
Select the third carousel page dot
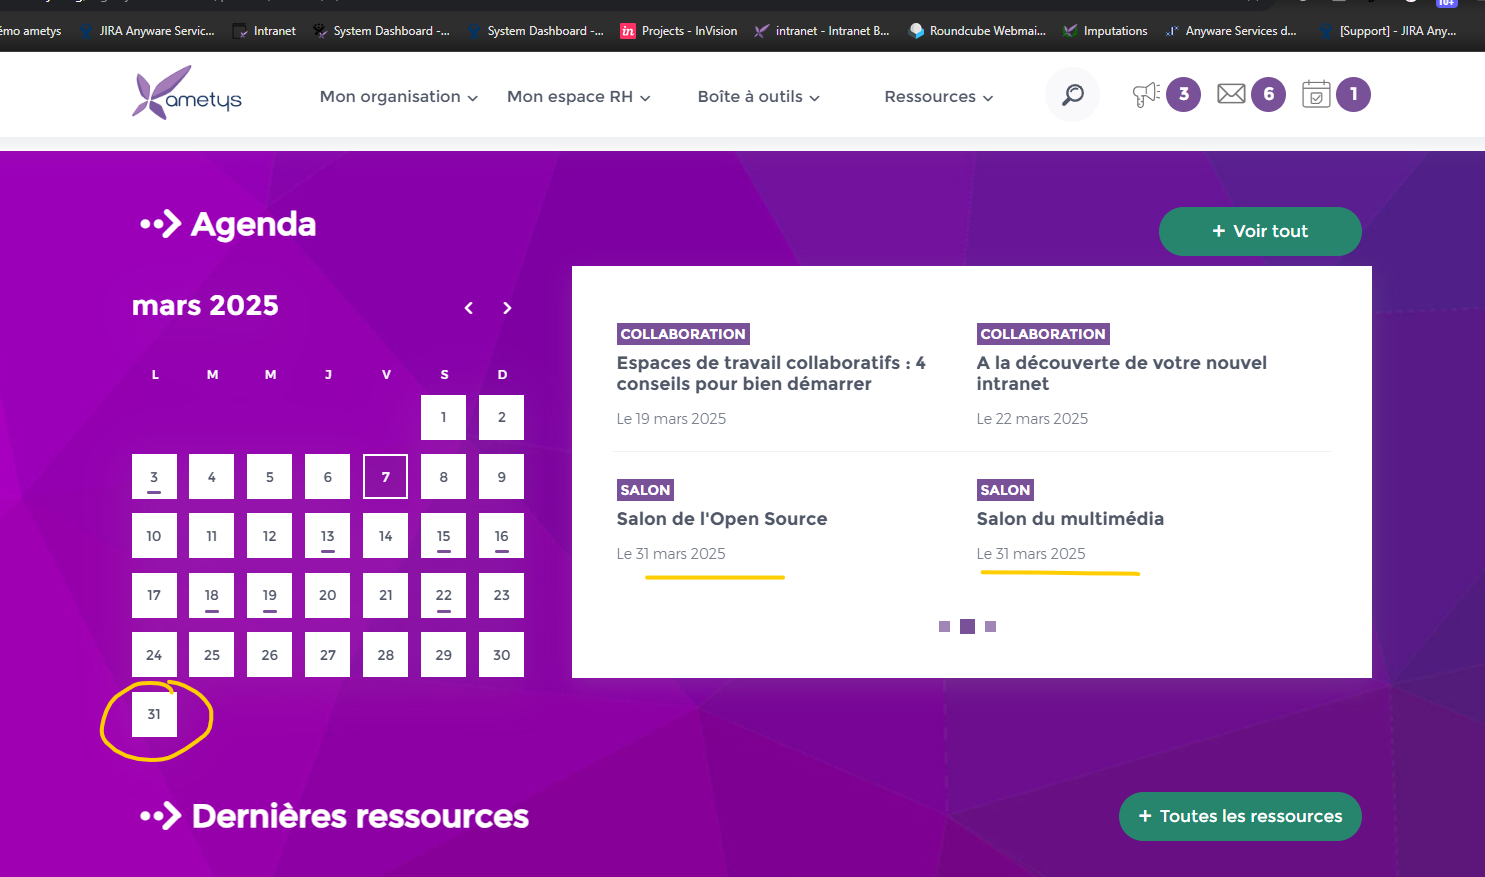coord(990,627)
